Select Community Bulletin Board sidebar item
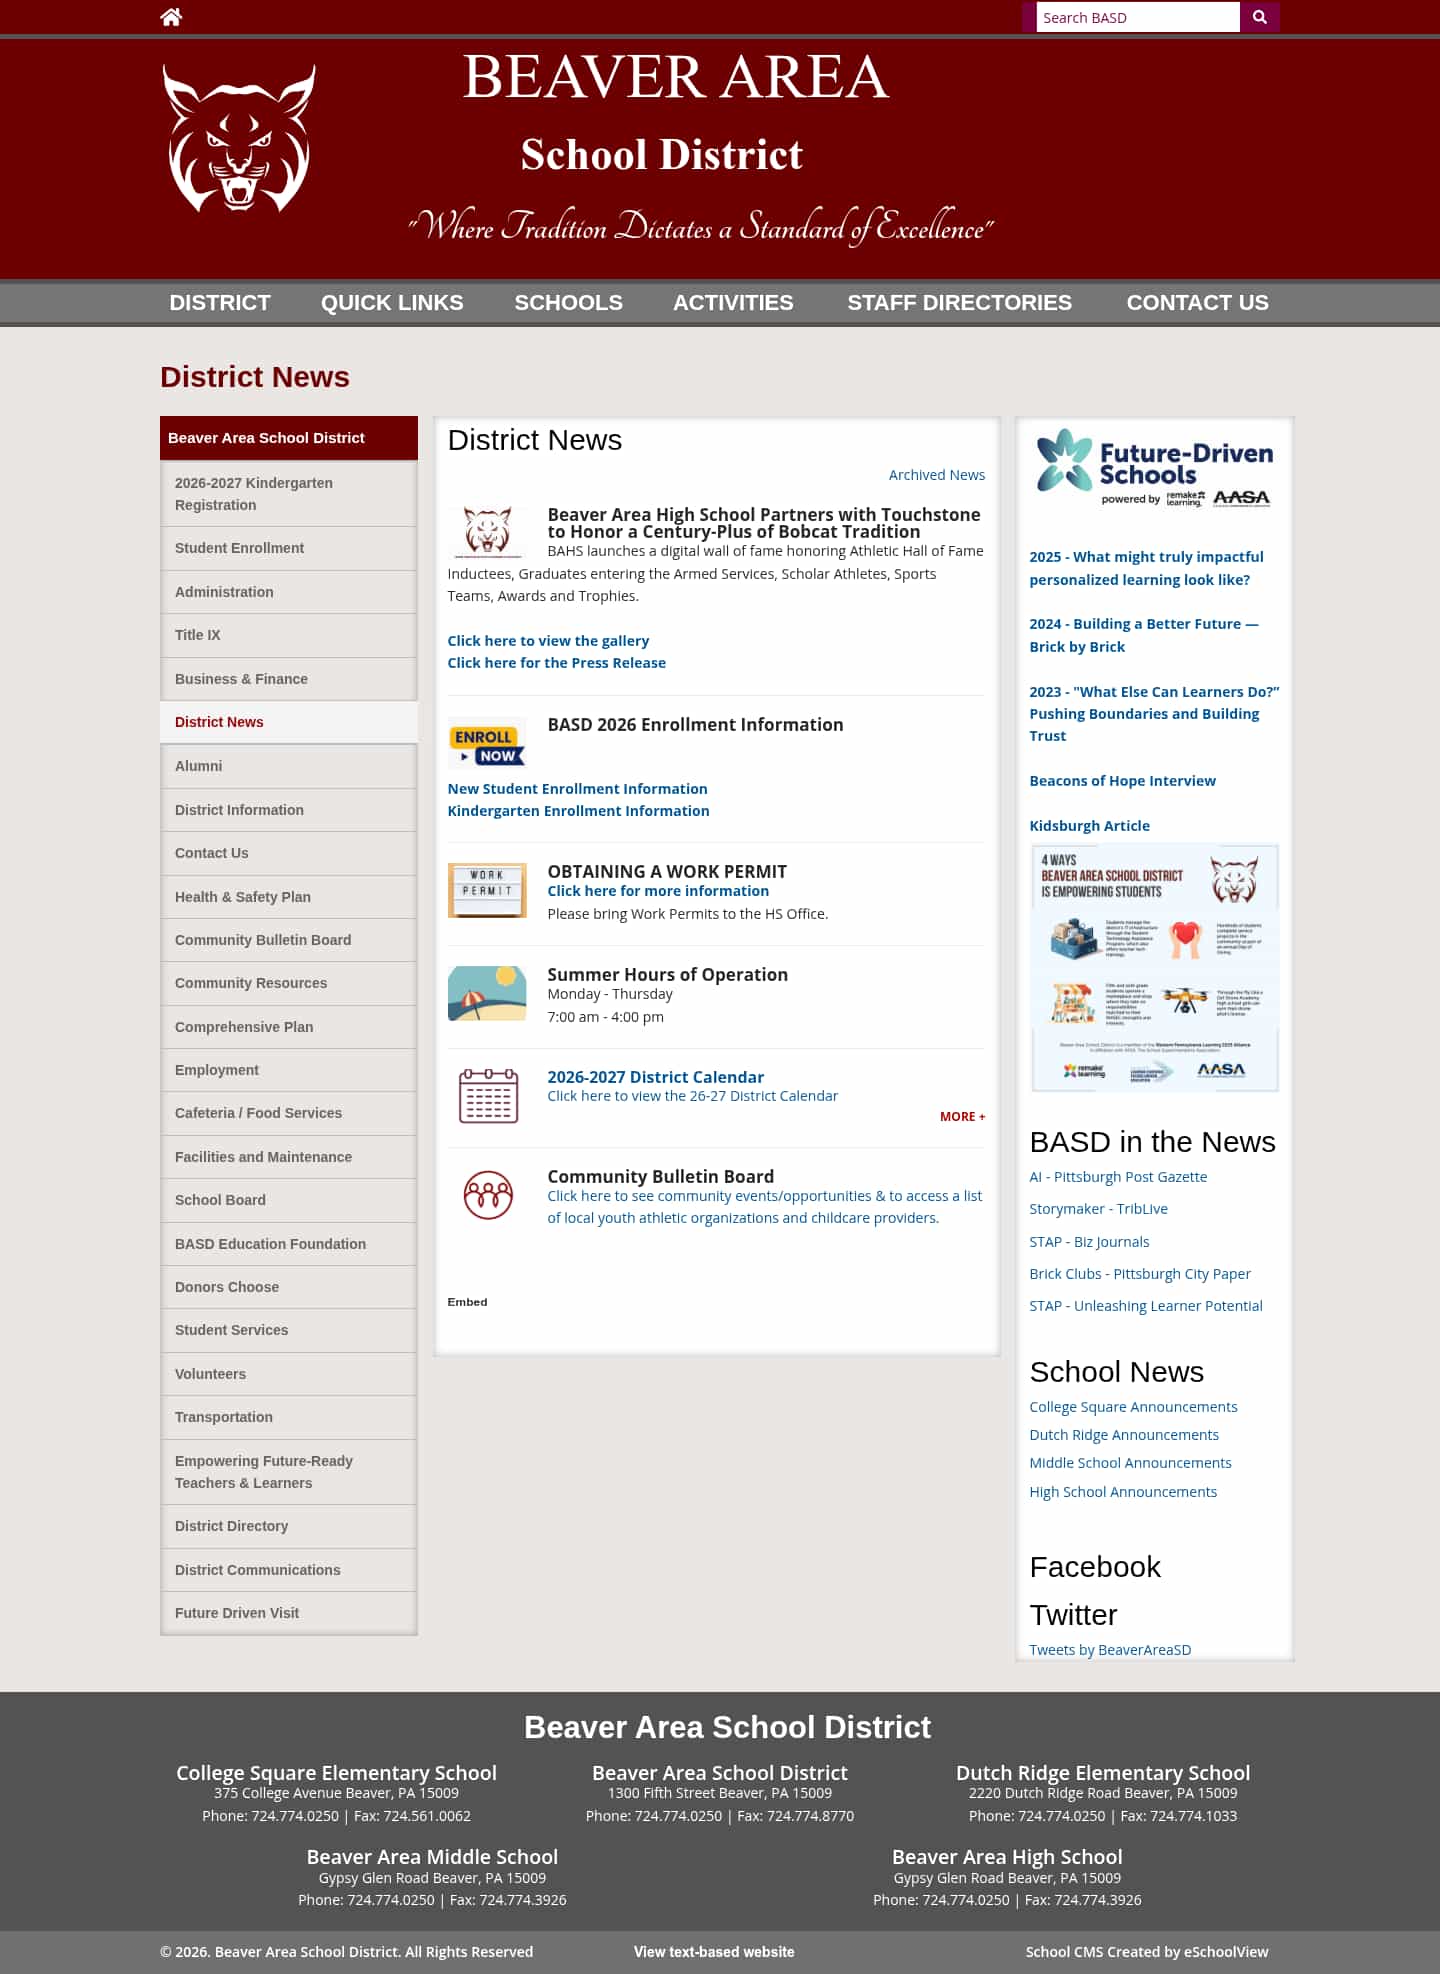The height and width of the screenshot is (1974, 1440). 289,940
